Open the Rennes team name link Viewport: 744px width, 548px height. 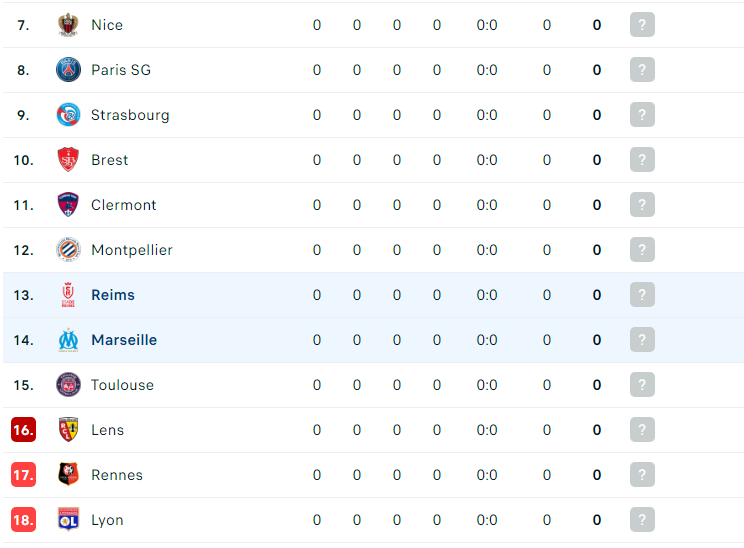pos(117,475)
